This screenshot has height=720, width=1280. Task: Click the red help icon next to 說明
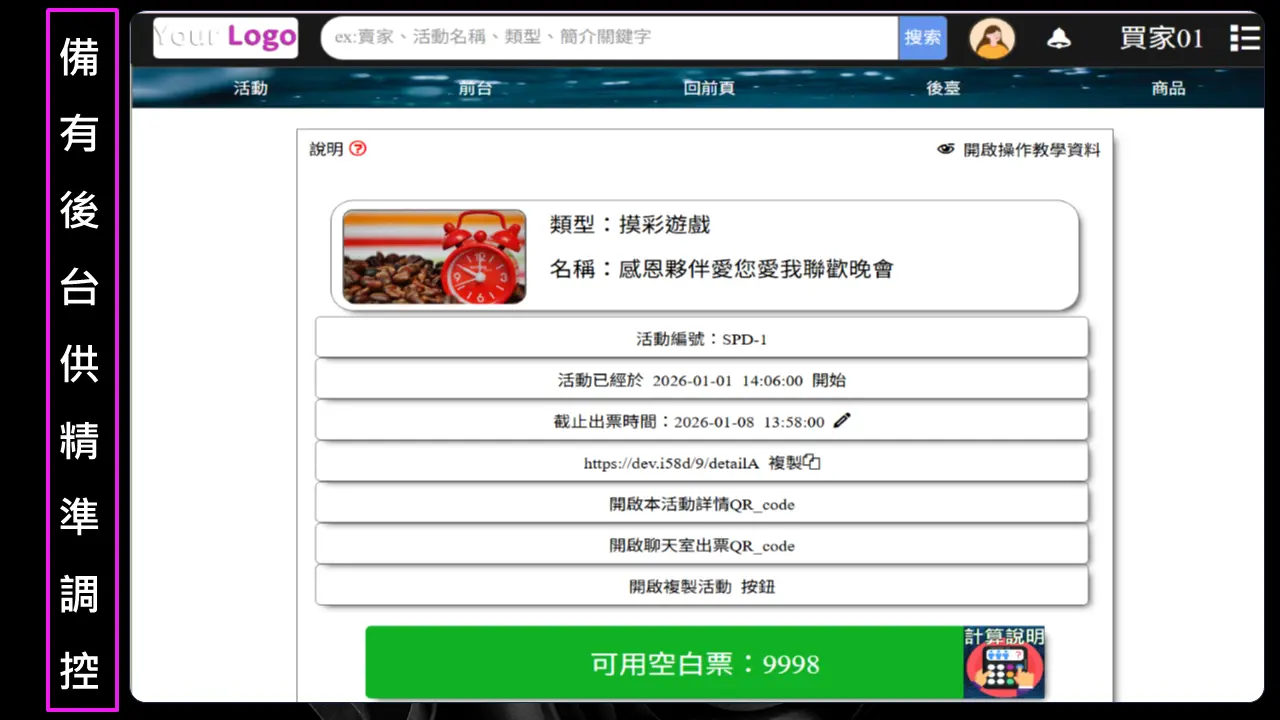356,149
